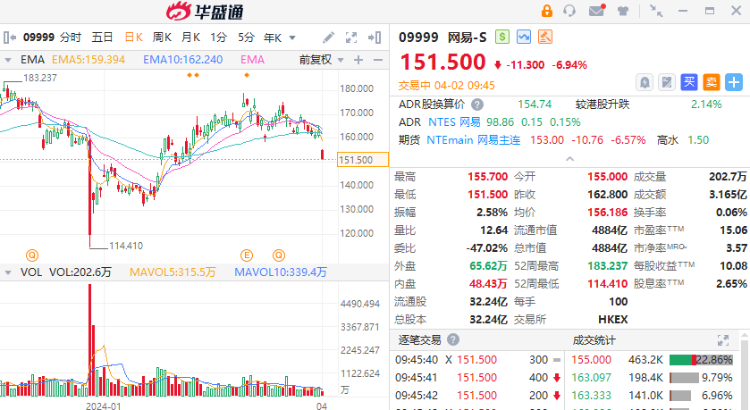Image resolution: width=750 pixels, height=410 pixels.
Task: Open the more periods dropdown arrow
Action: (x=292, y=38)
